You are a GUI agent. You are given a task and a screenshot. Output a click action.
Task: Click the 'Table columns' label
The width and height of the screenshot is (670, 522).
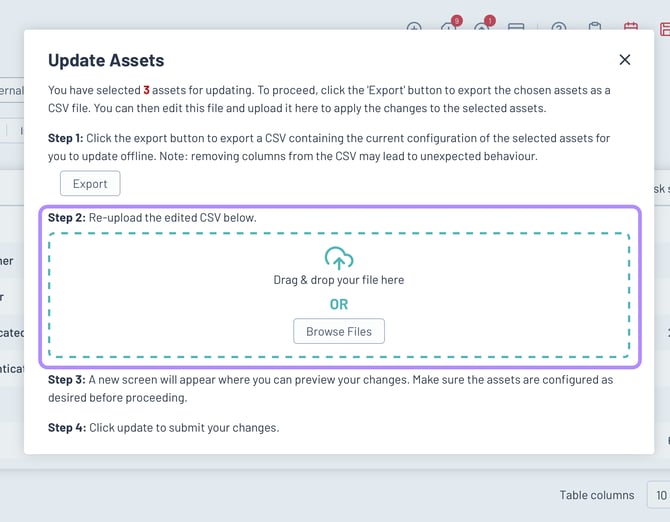(597, 495)
